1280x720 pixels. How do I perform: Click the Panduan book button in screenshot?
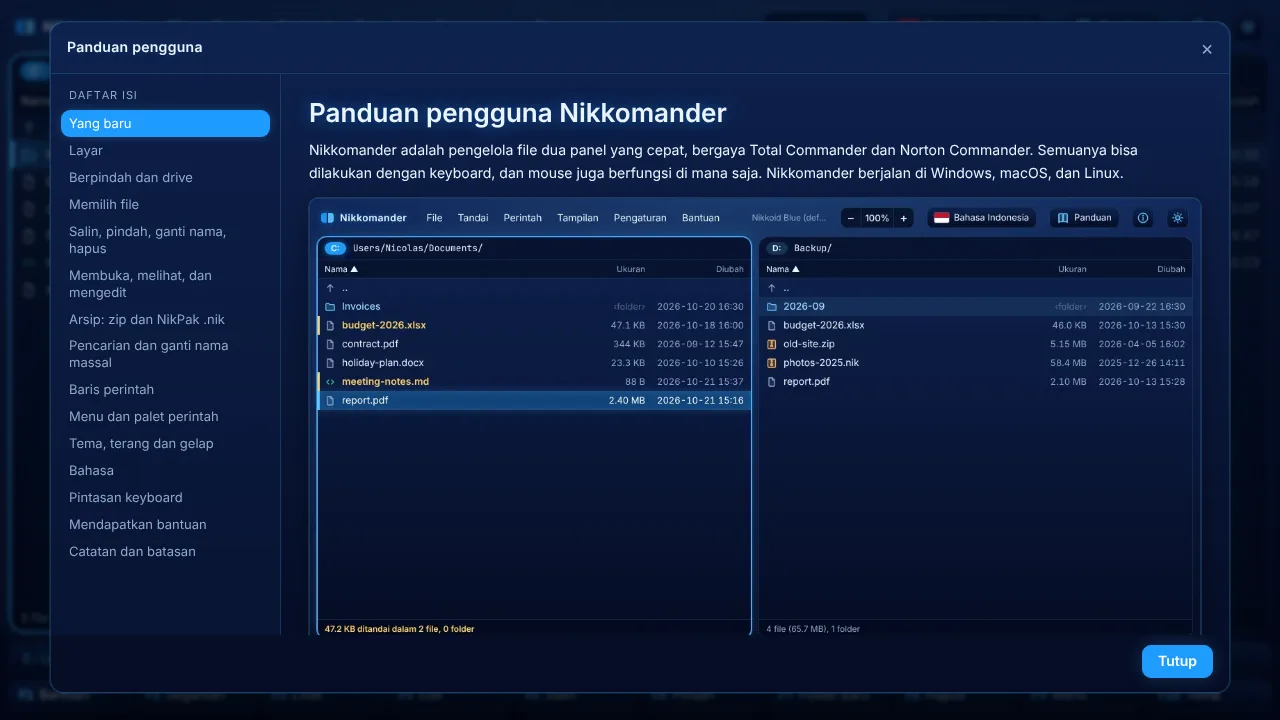(1084, 218)
